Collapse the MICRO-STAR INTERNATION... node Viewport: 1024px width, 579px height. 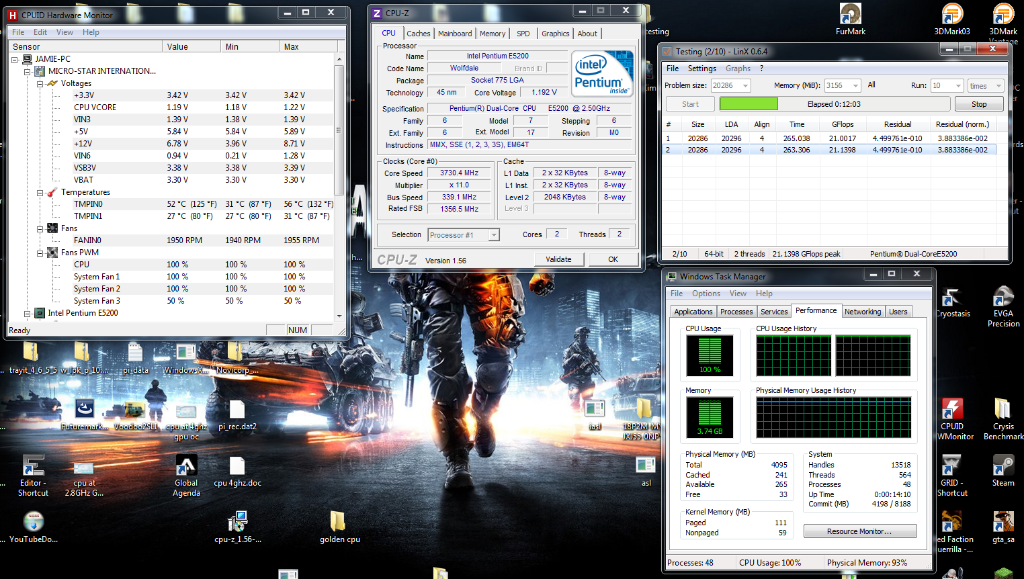27,71
